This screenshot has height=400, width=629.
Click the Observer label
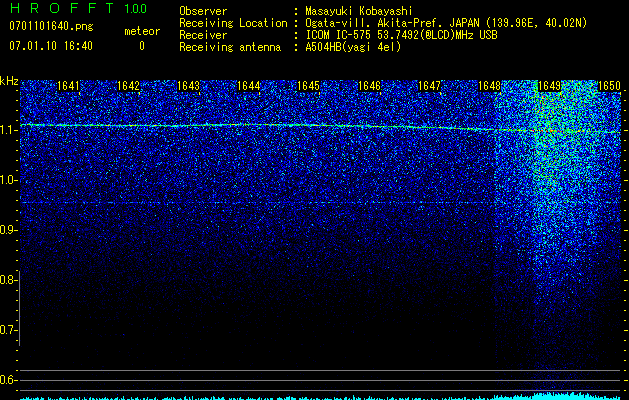[203, 11]
